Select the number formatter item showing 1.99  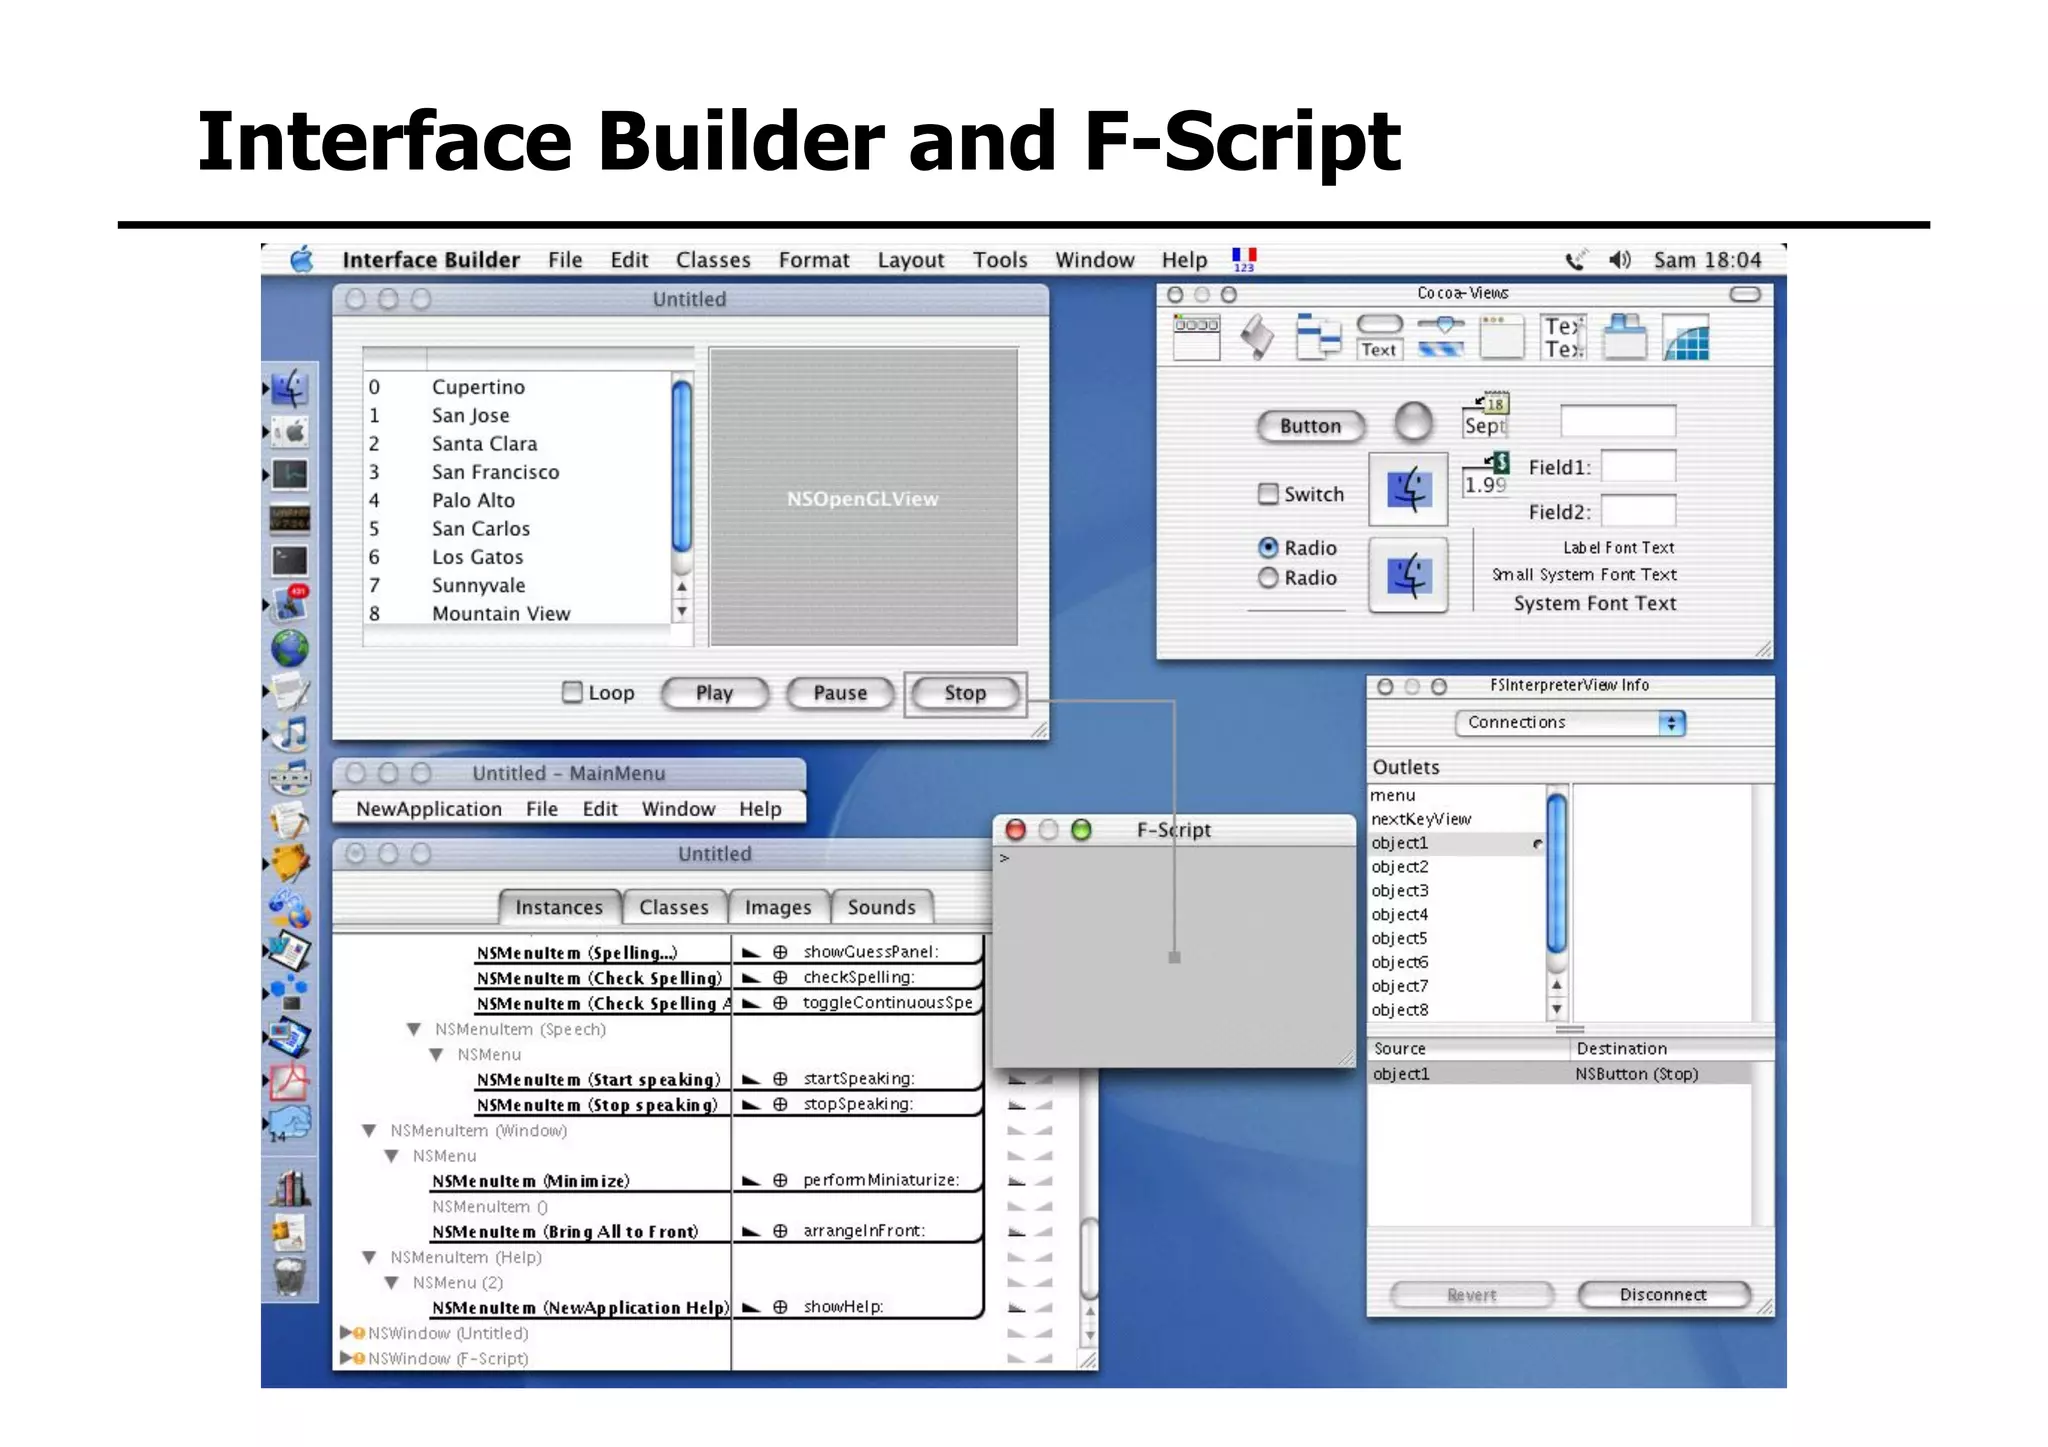click(x=1486, y=474)
